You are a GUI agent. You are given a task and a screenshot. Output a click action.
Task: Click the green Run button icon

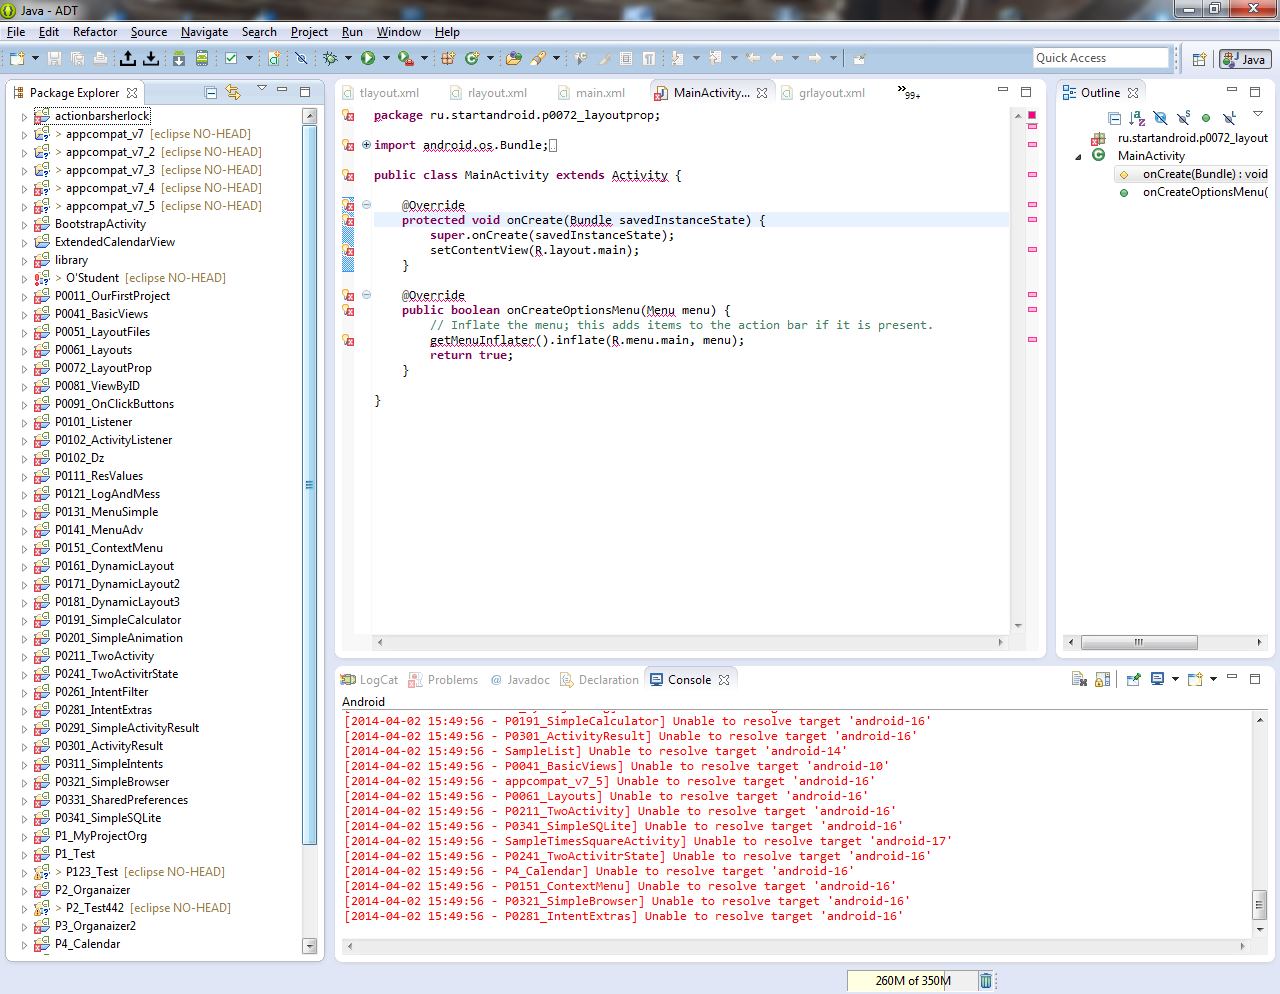point(368,58)
